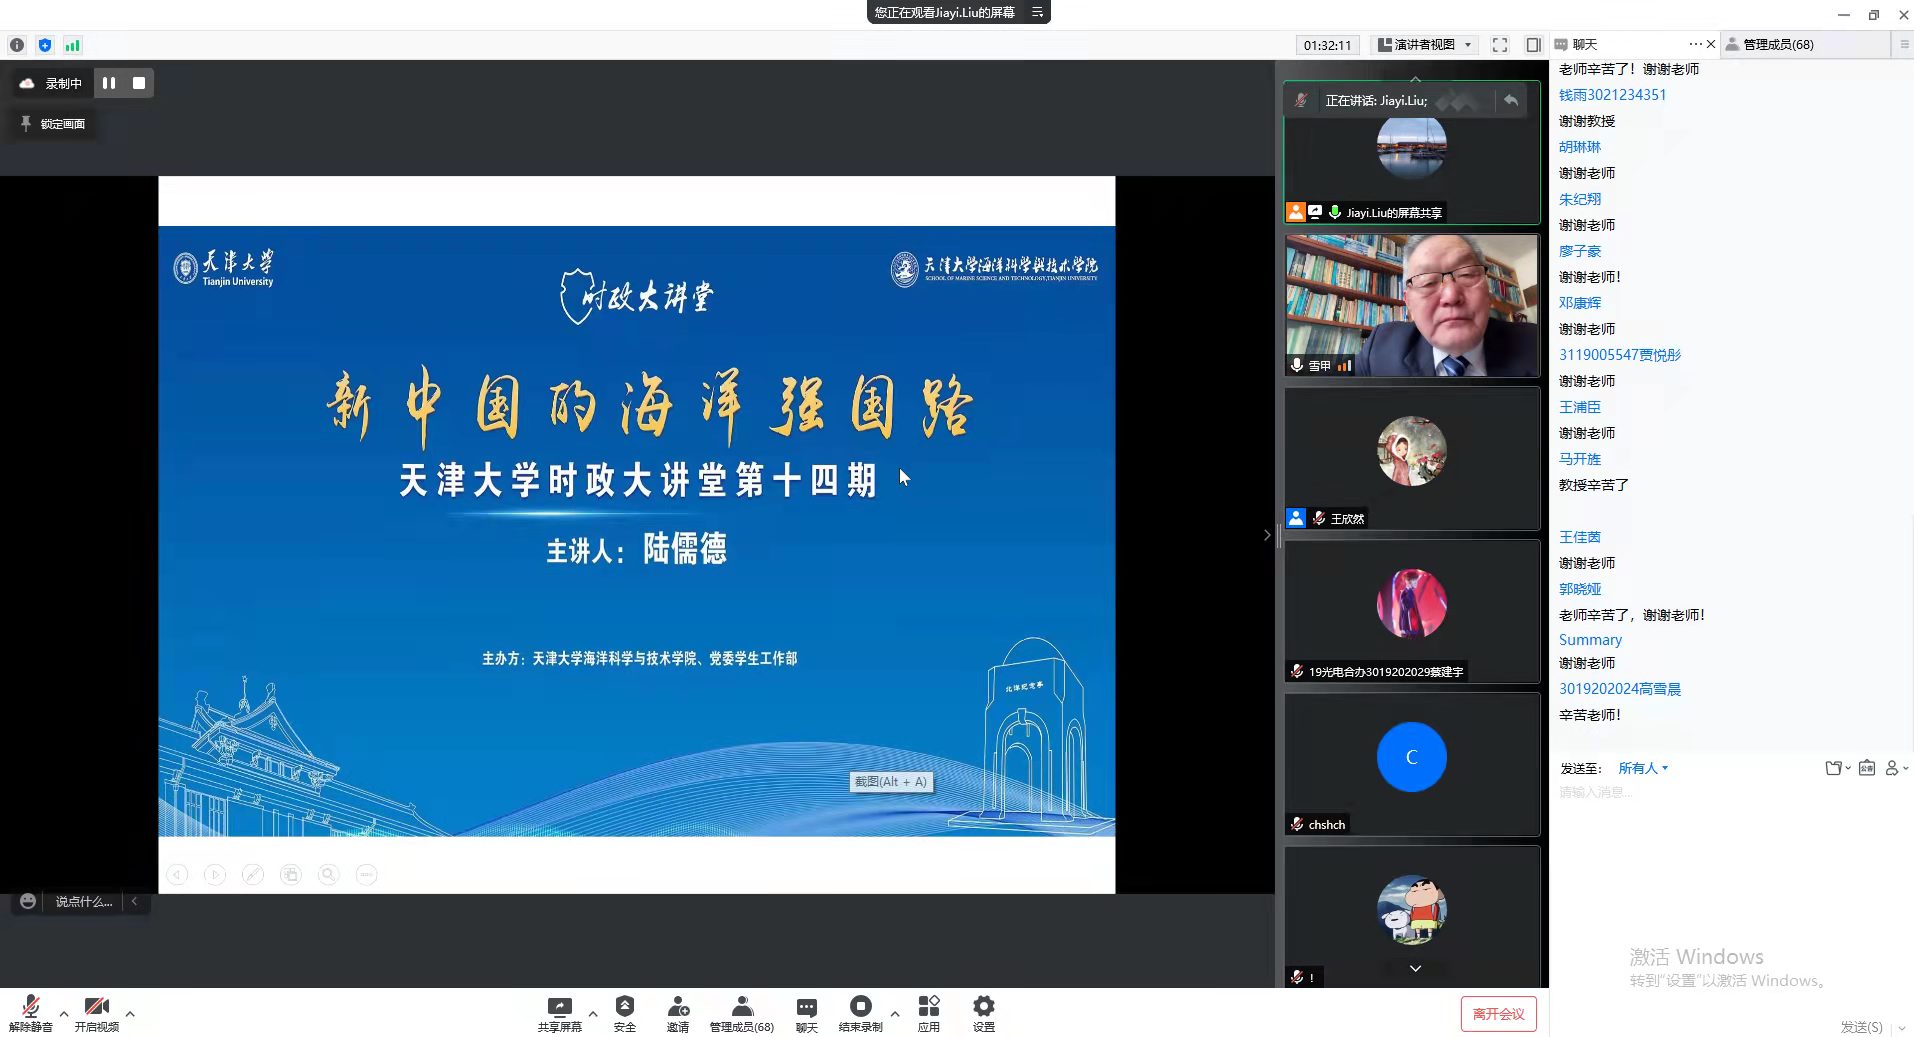The height and width of the screenshot is (1037, 1914).
Task: Click sender name 胡琳琳 in chat
Action: (x=1580, y=147)
